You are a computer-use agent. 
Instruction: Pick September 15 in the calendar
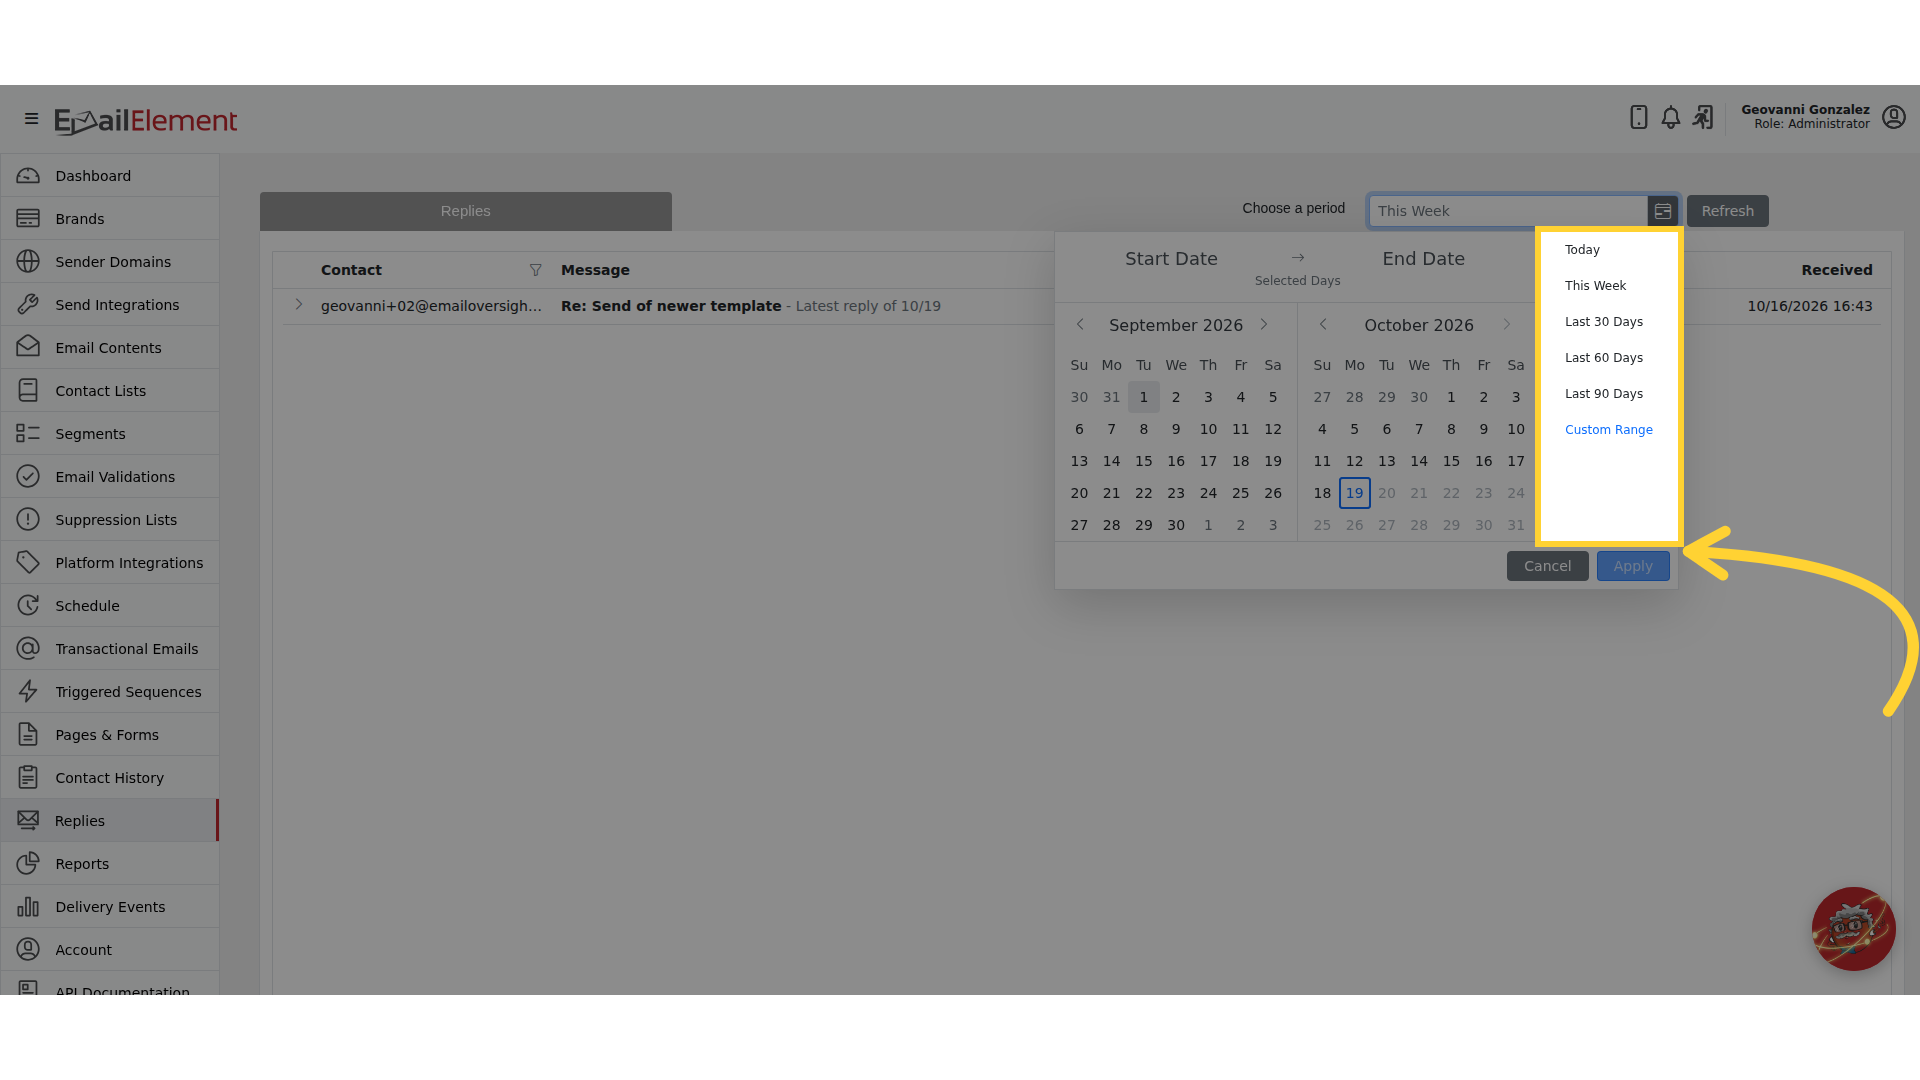point(1143,461)
